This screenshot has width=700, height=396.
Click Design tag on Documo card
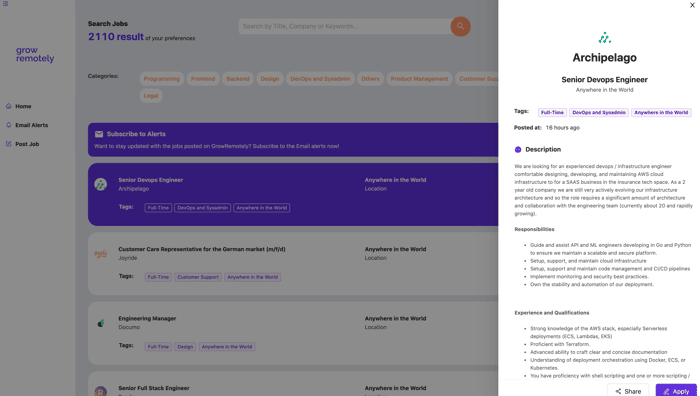pos(185,346)
